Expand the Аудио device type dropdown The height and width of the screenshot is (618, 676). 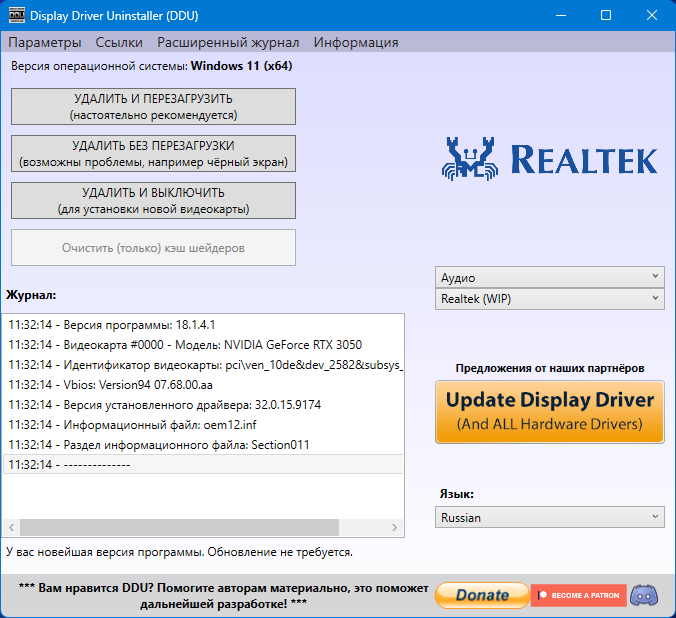tap(550, 277)
